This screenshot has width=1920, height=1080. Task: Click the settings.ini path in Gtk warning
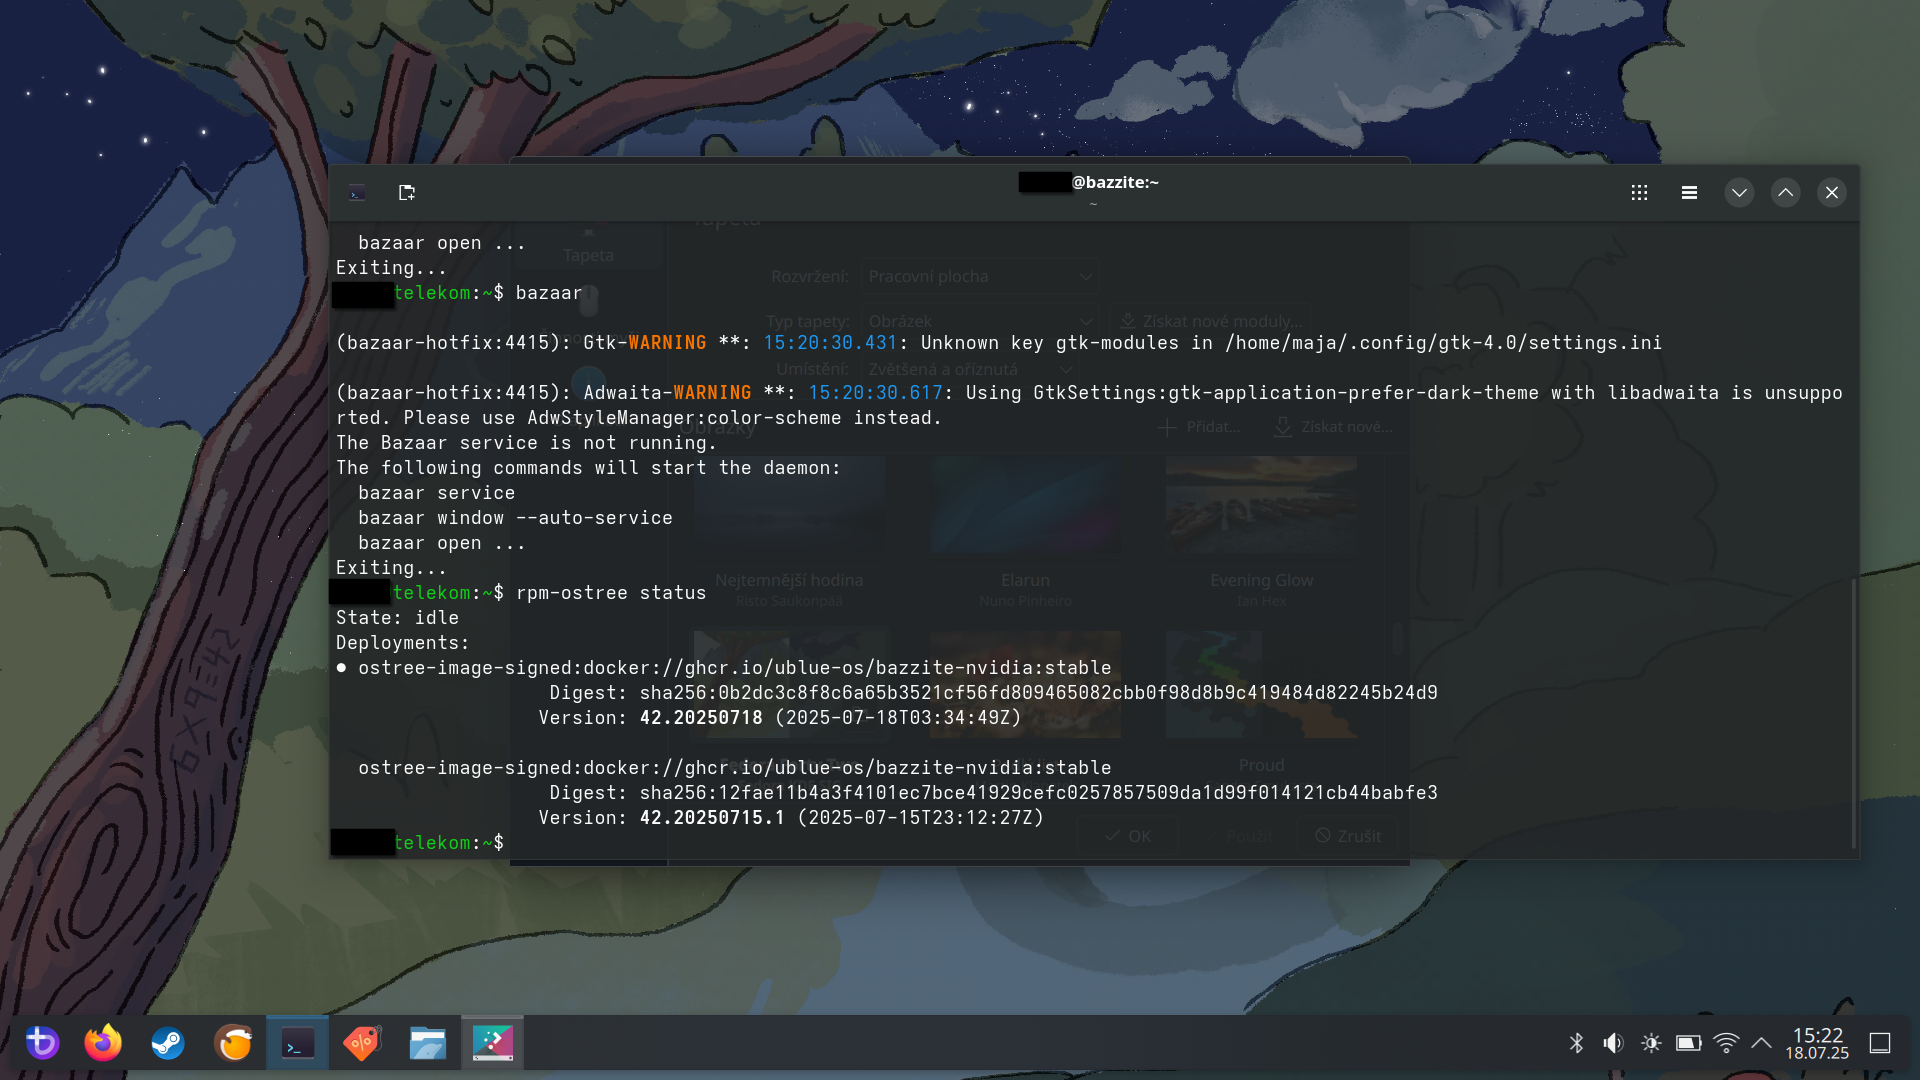[x=1443, y=343]
